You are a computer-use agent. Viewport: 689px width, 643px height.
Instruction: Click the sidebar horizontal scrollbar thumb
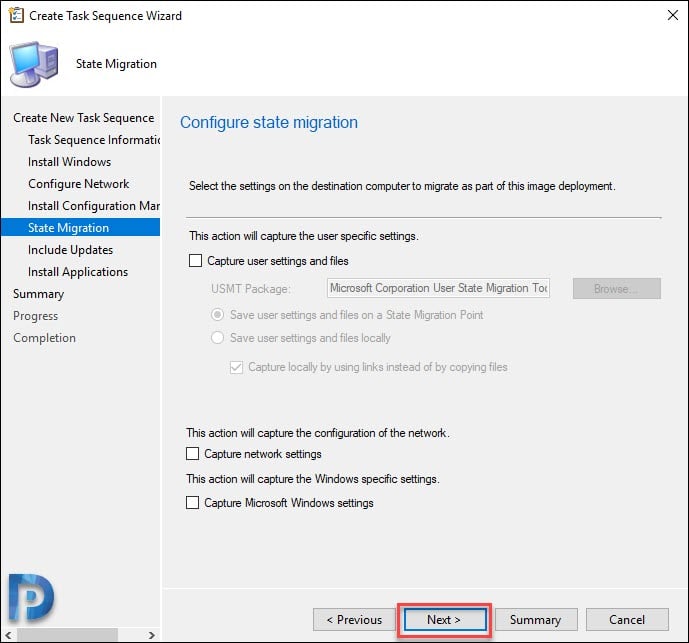(x=67, y=635)
